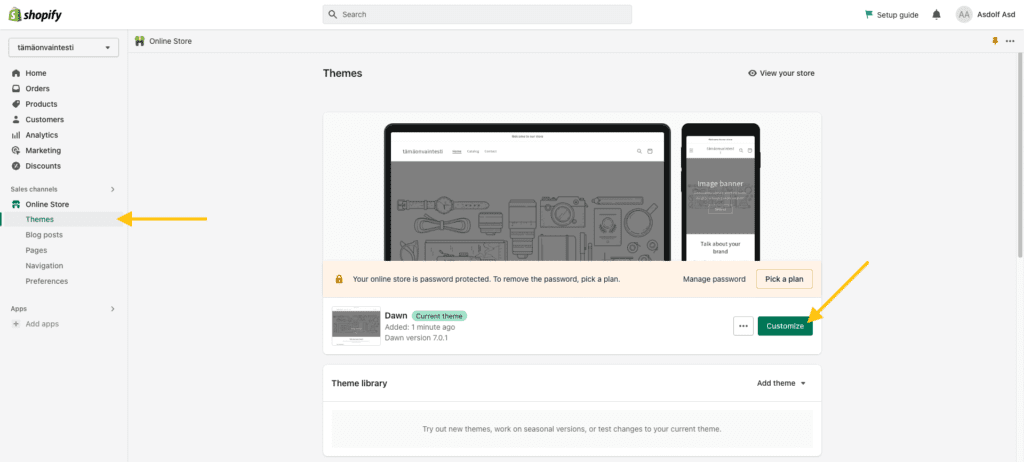Click the Analytics bar chart icon

pos(16,135)
